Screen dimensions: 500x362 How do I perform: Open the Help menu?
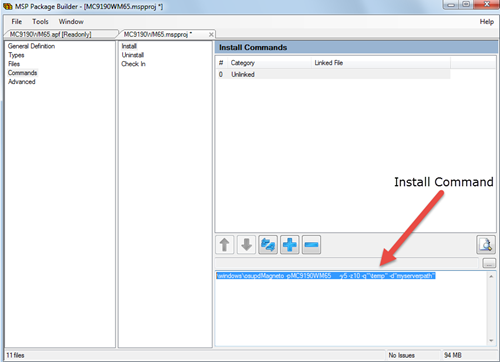pyautogui.click(x=487, y=22)
